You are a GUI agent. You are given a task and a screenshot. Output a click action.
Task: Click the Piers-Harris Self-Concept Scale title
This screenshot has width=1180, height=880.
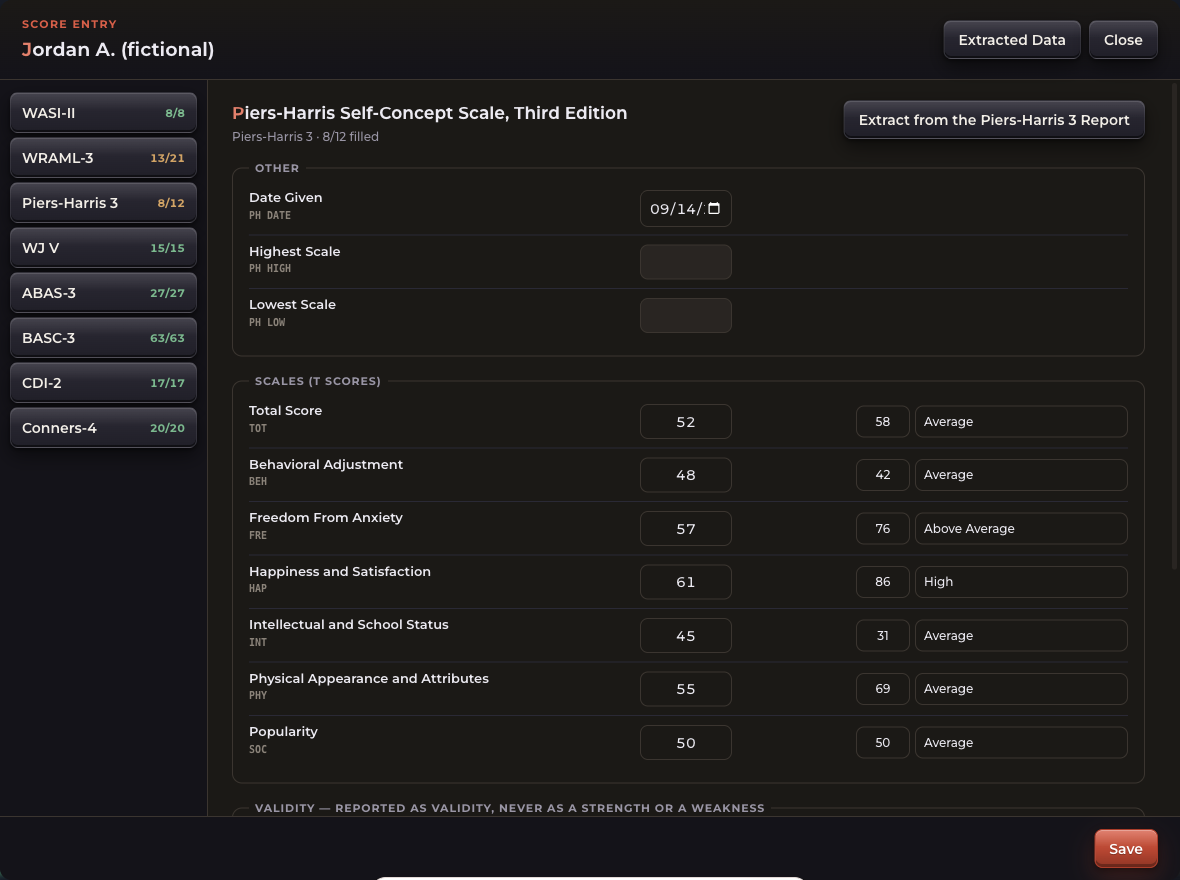pyautogui.click(x=430, y=113)
